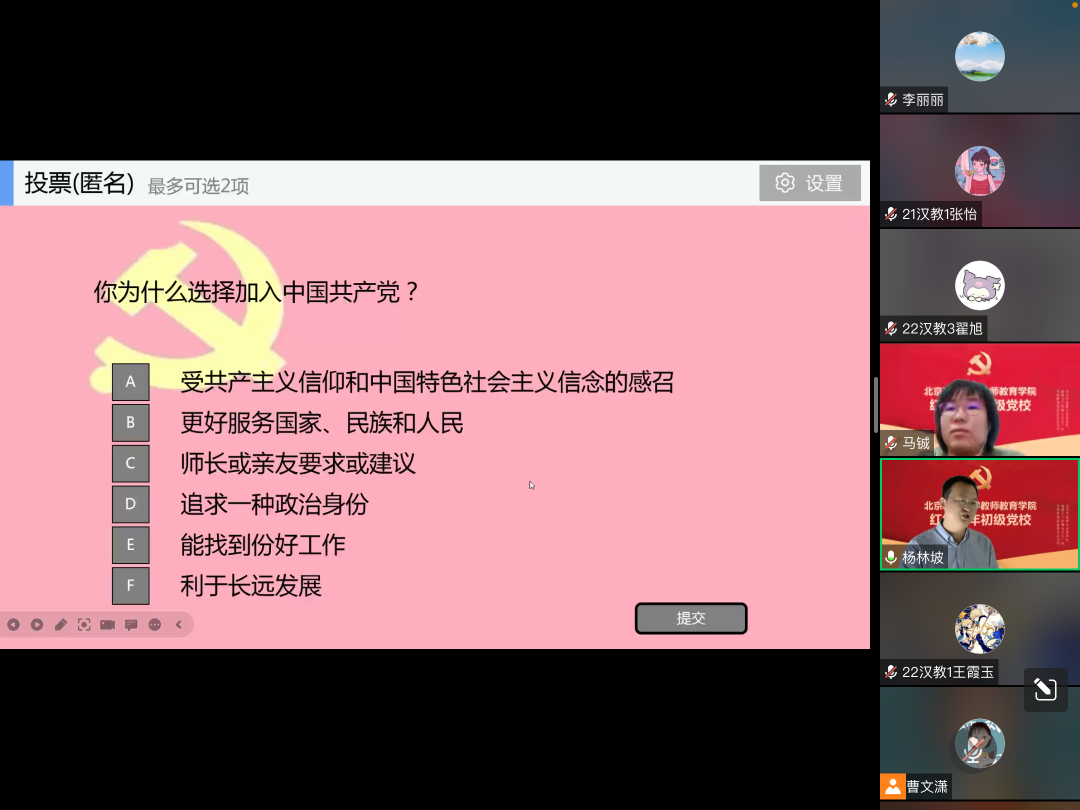
Task: Select option A about communist belief
Action: click(x=131, y=382)
